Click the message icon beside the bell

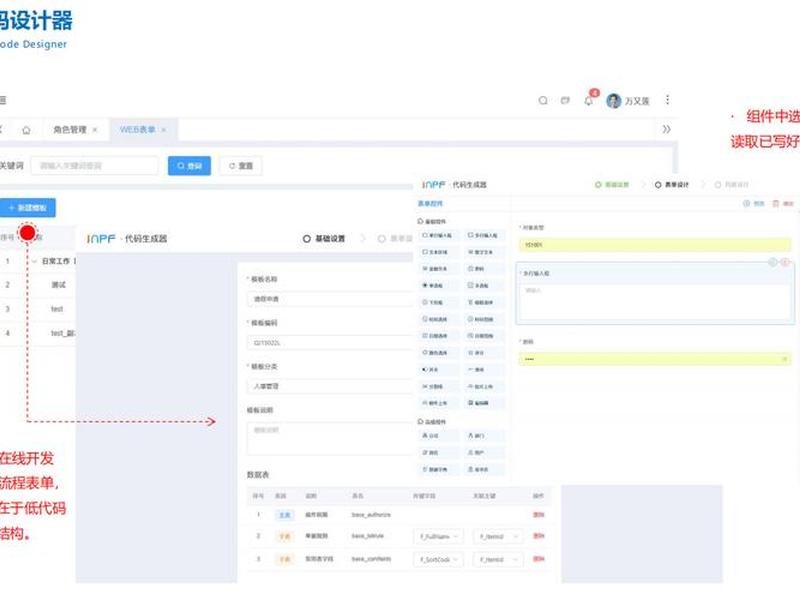point(565,101)
